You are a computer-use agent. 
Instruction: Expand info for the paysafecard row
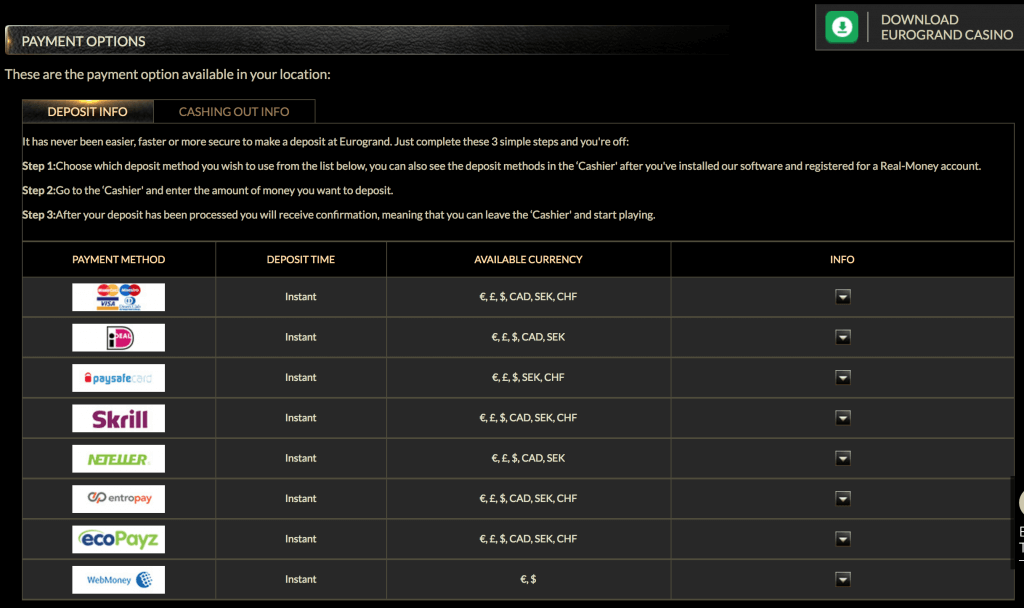coord(842,378)
